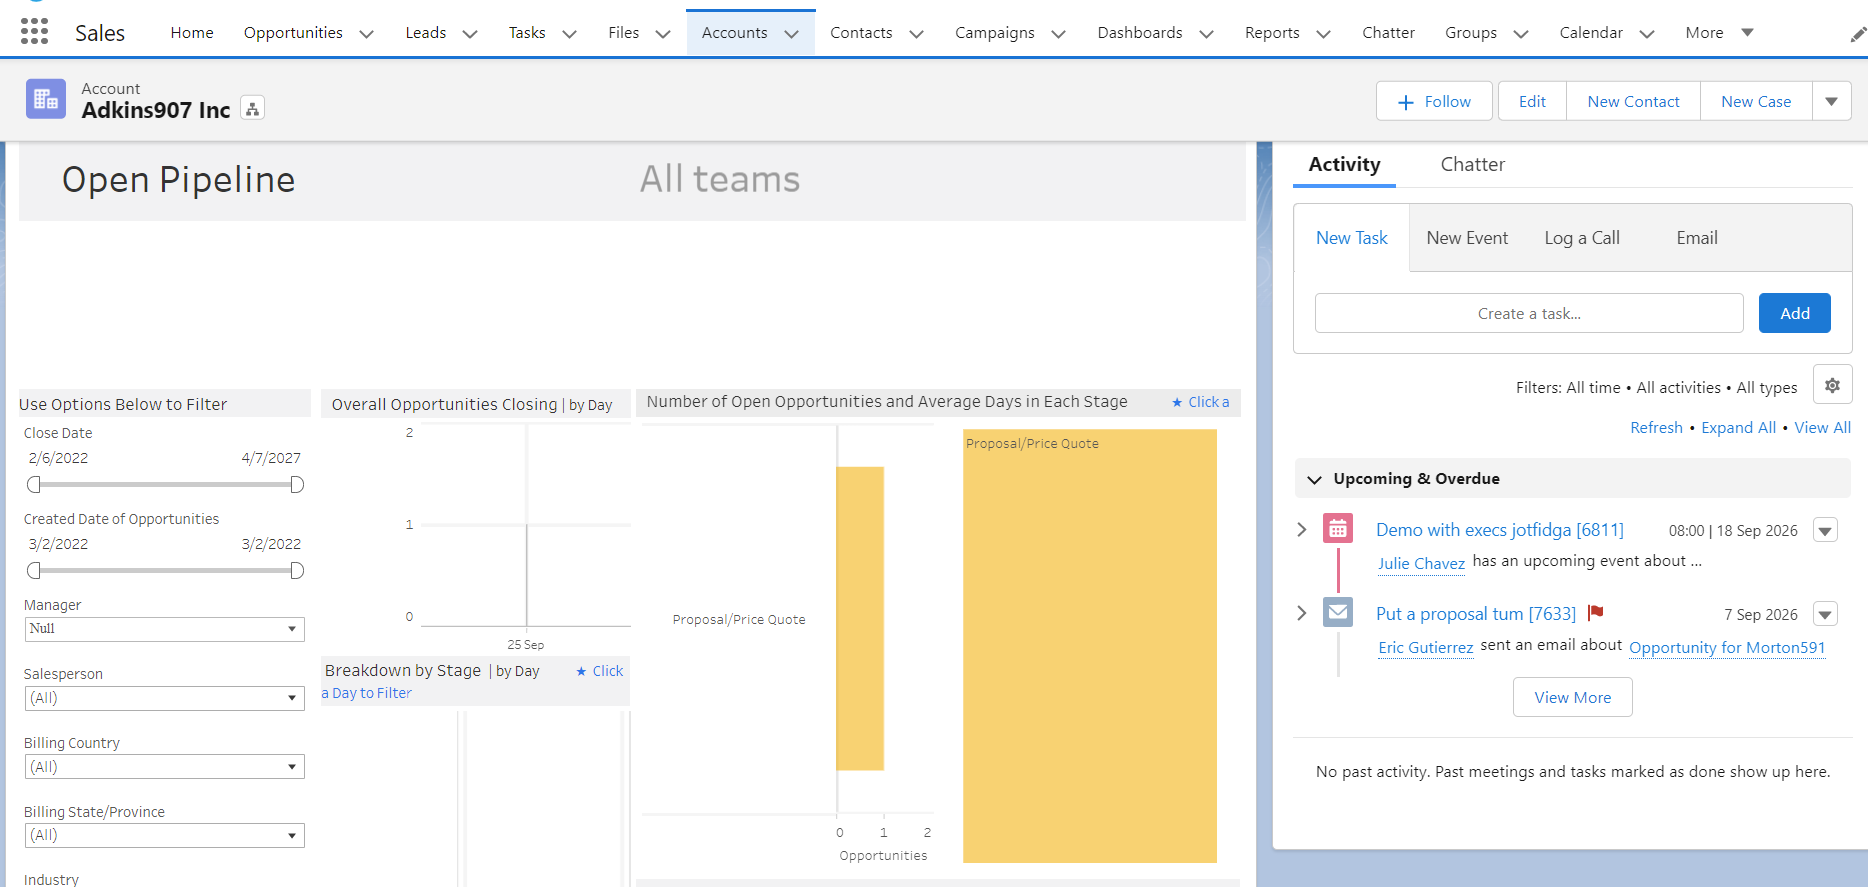This screenshot has width=1868, height=887.
Task: Click the Adkins907 Inc account building icon
Action: tap(46, 99)
